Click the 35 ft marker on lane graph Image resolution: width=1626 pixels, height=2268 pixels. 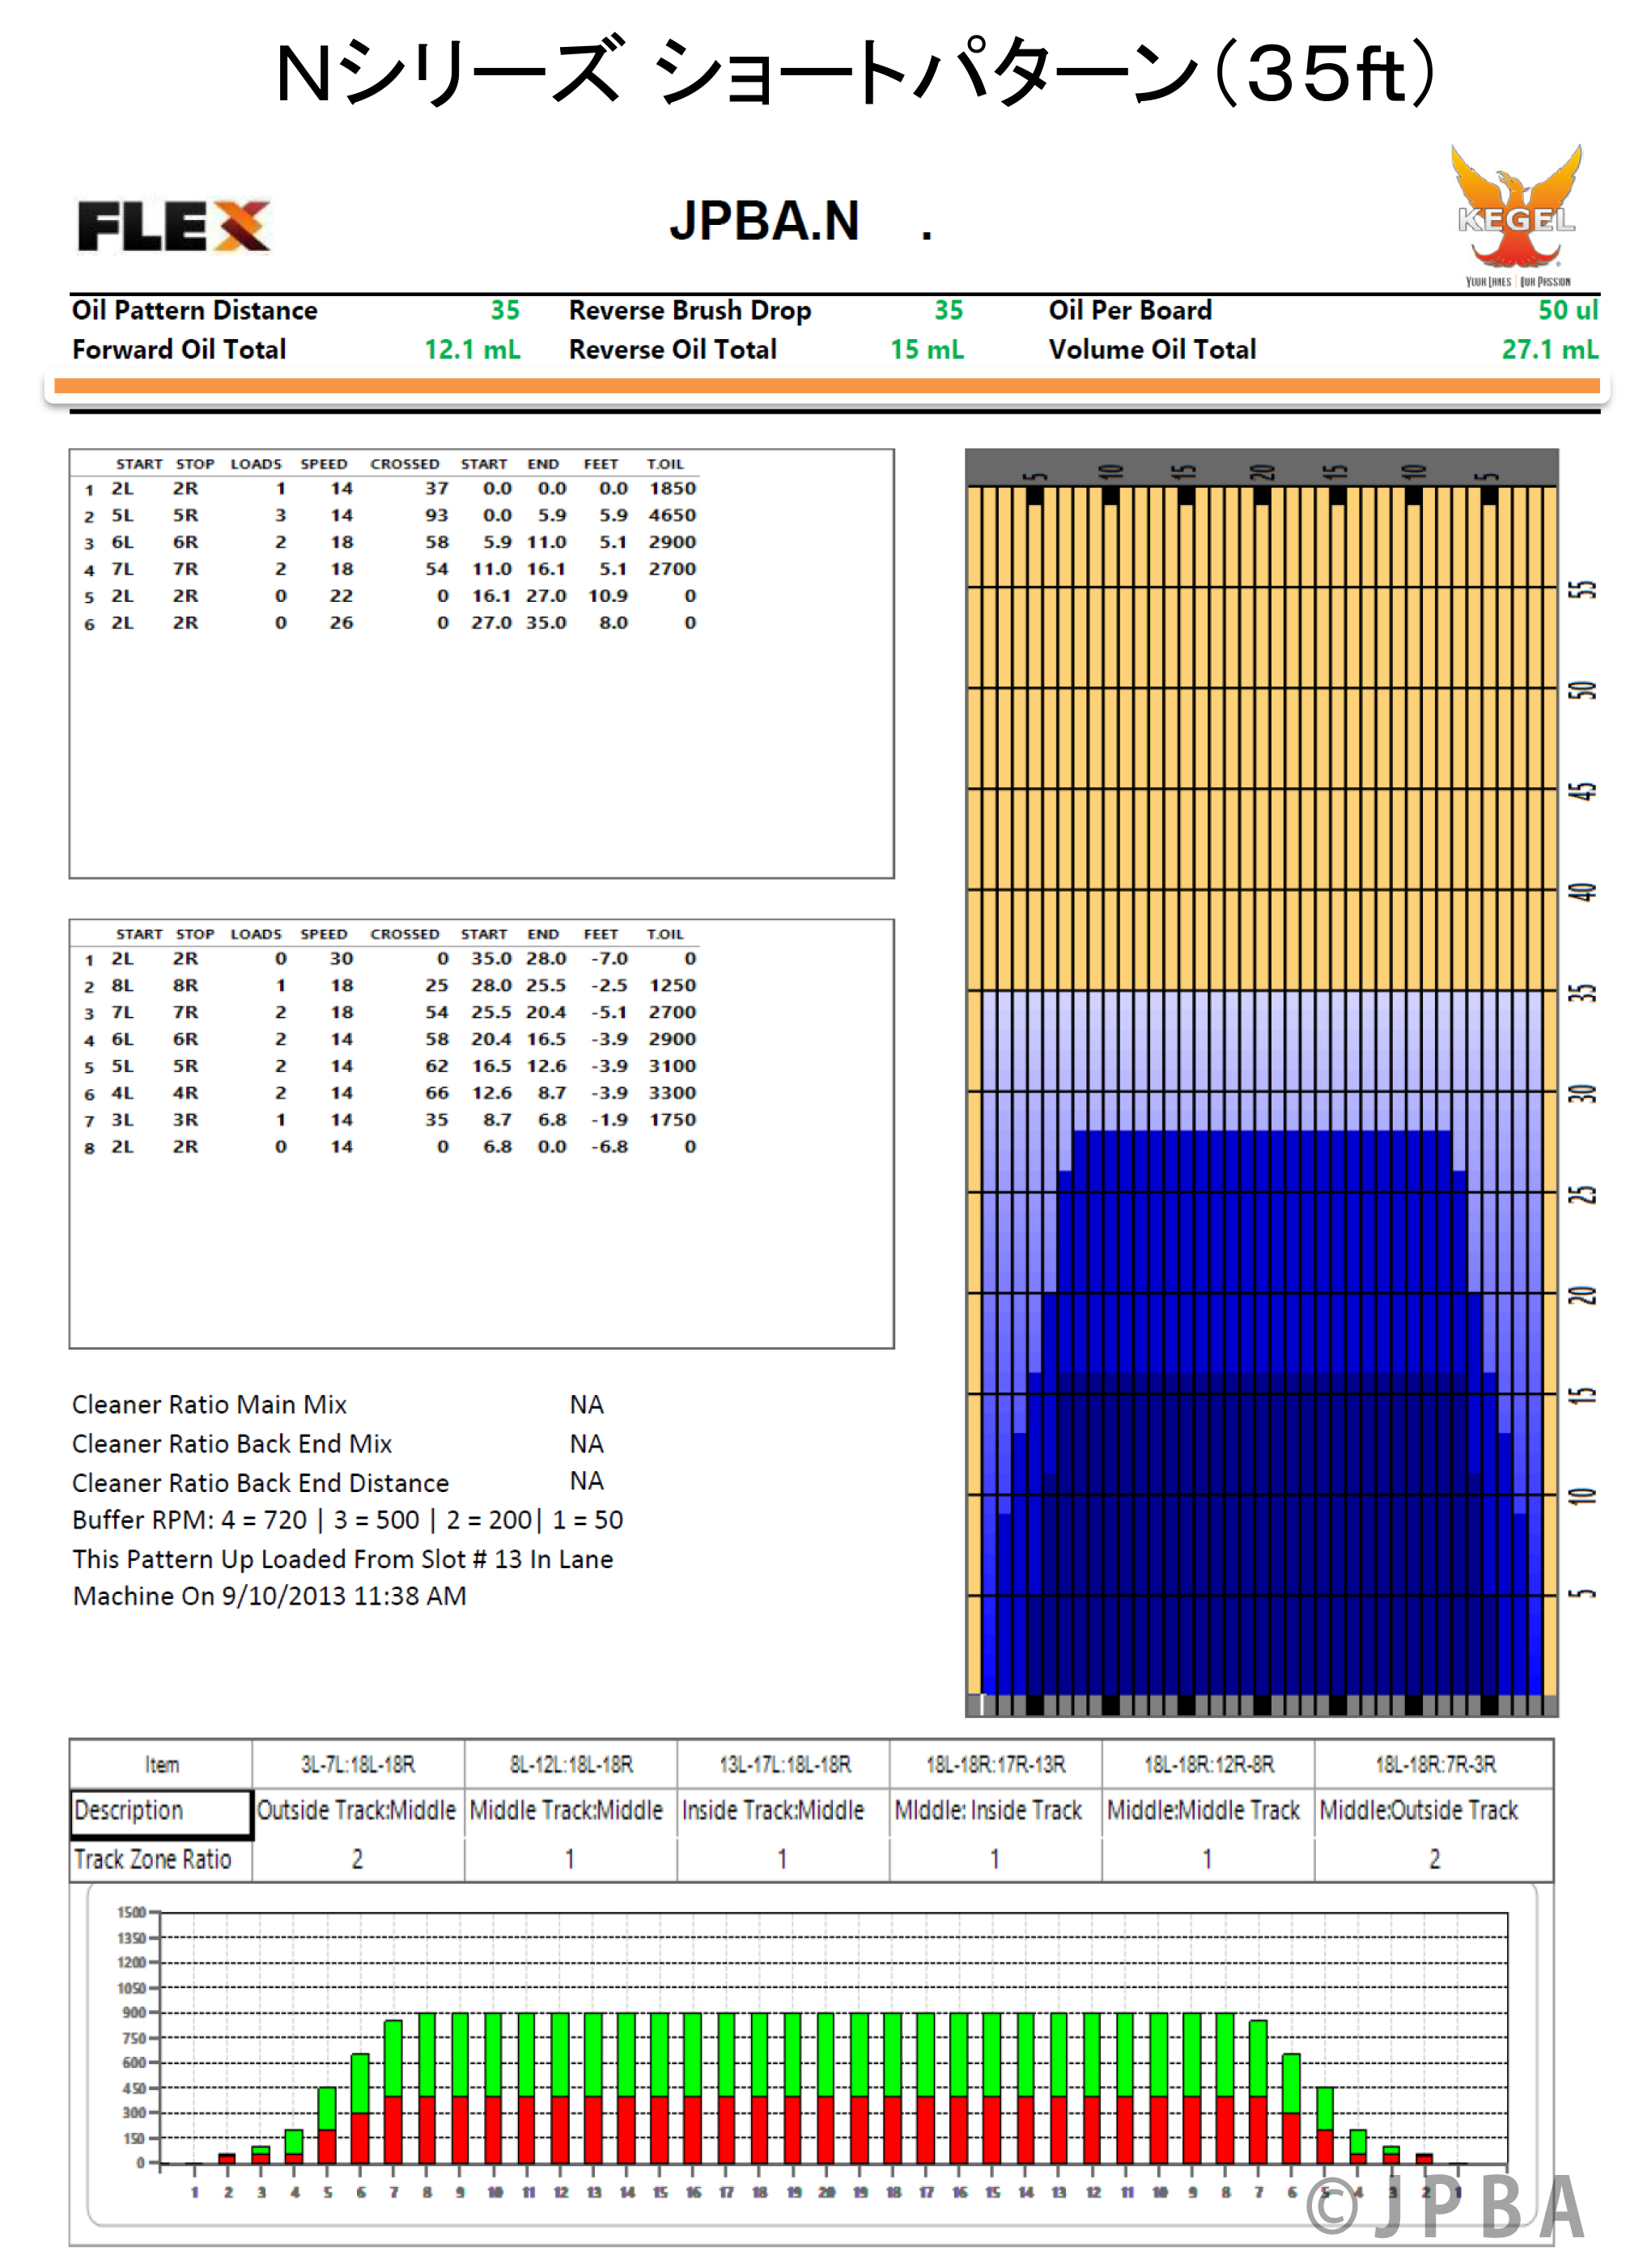[x=1581, y=993]
